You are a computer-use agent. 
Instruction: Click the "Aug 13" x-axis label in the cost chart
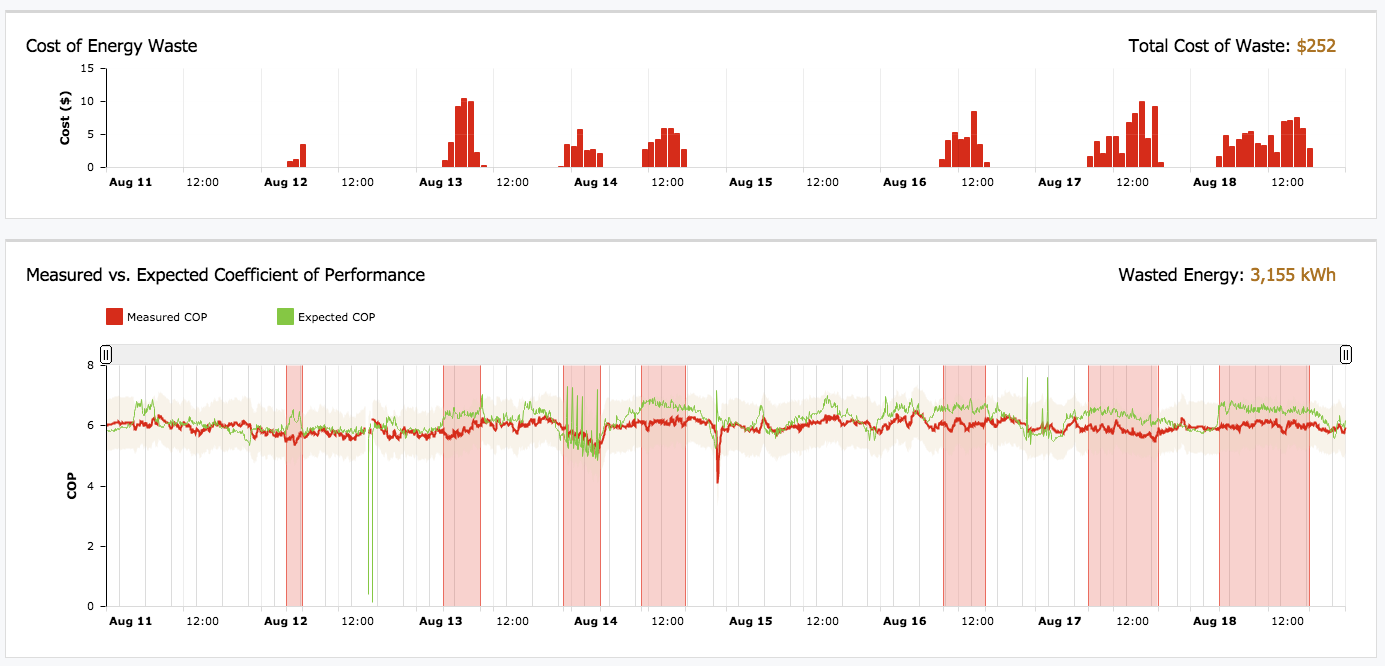(440, 183)
